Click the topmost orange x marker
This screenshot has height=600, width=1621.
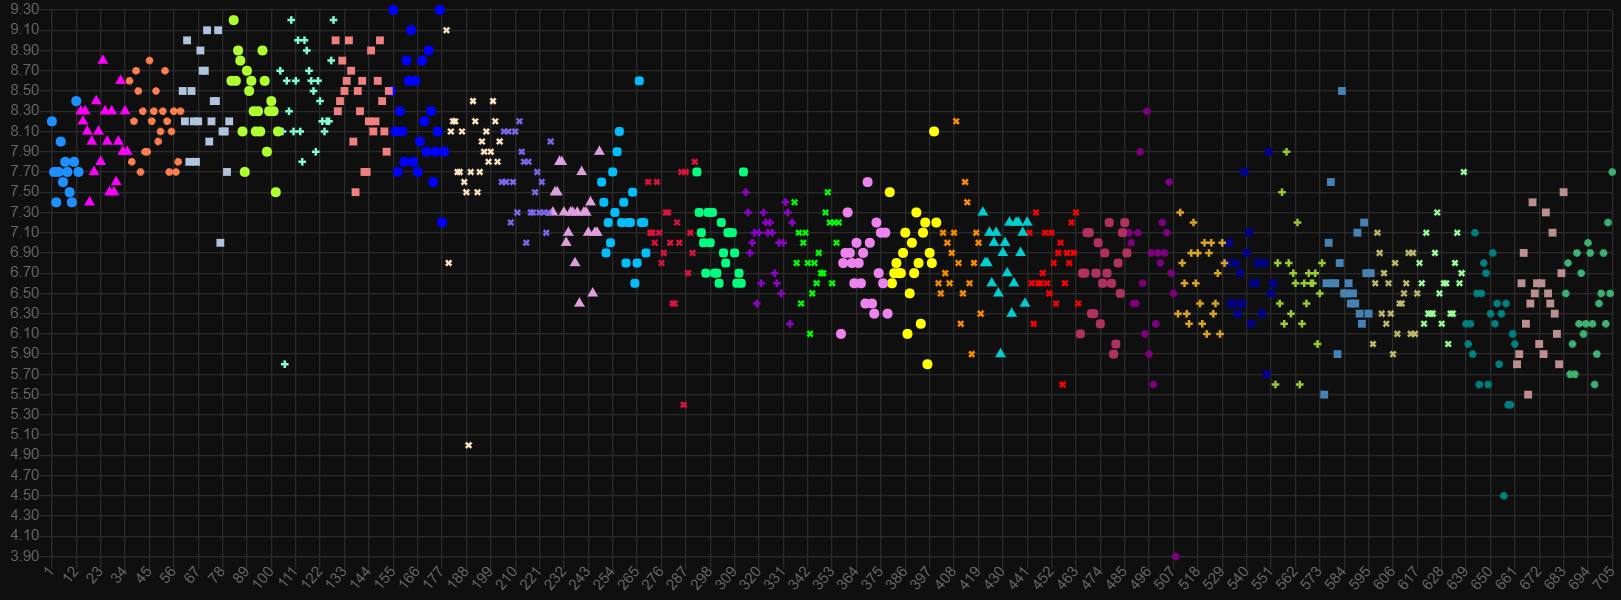click(x=956, y=121)
